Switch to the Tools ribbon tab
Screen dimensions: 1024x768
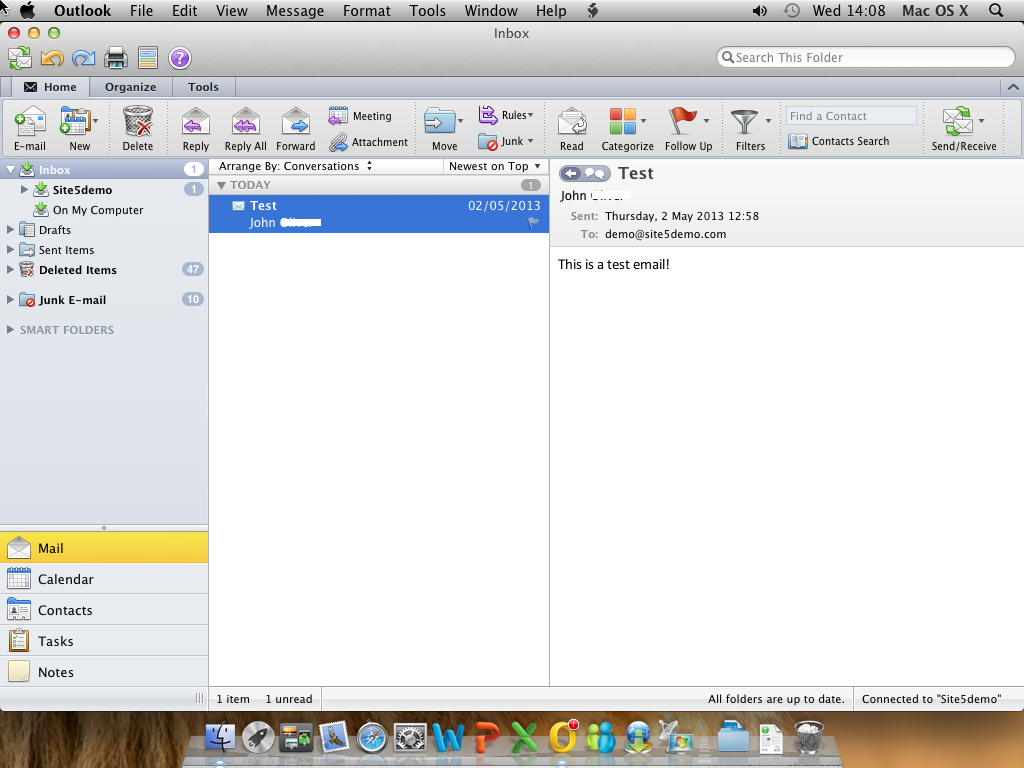(x=203, y=87)
